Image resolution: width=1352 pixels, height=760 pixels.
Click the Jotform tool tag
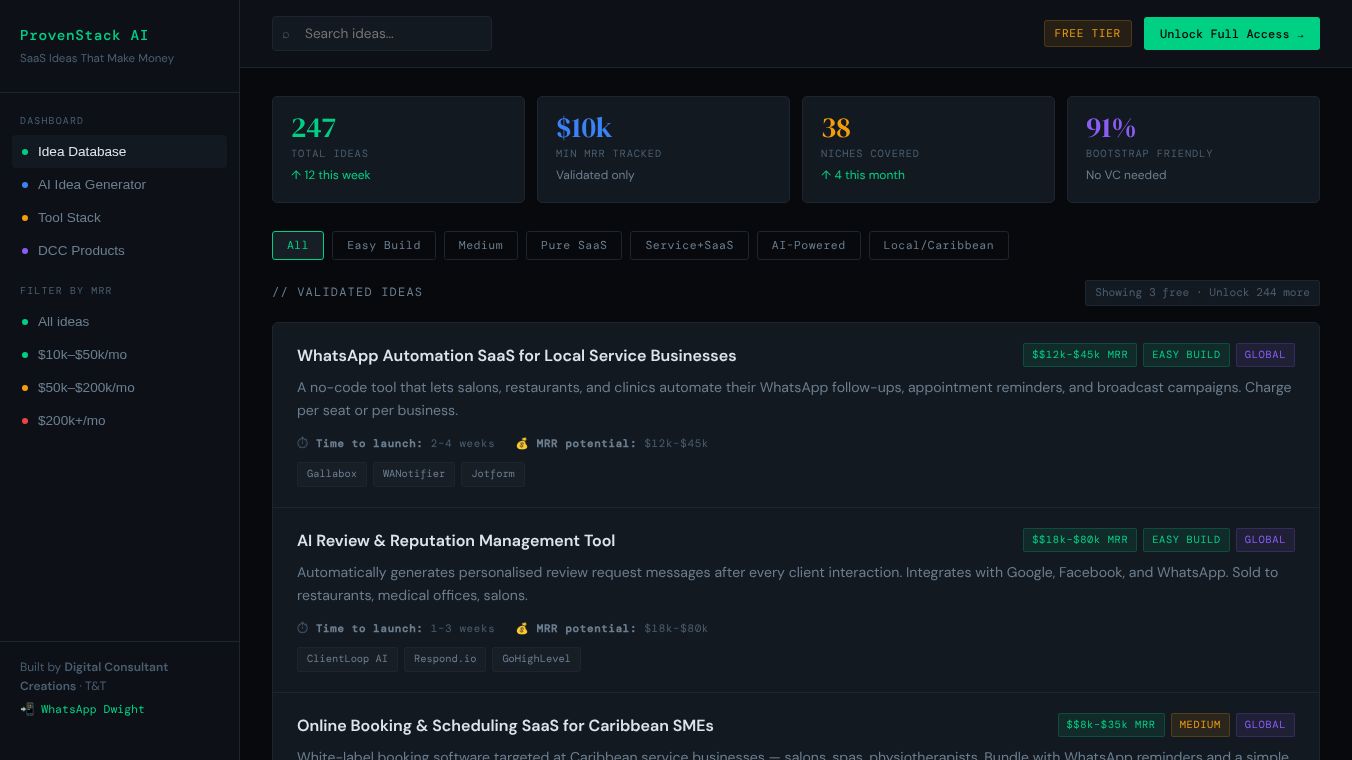click(493, 474)
